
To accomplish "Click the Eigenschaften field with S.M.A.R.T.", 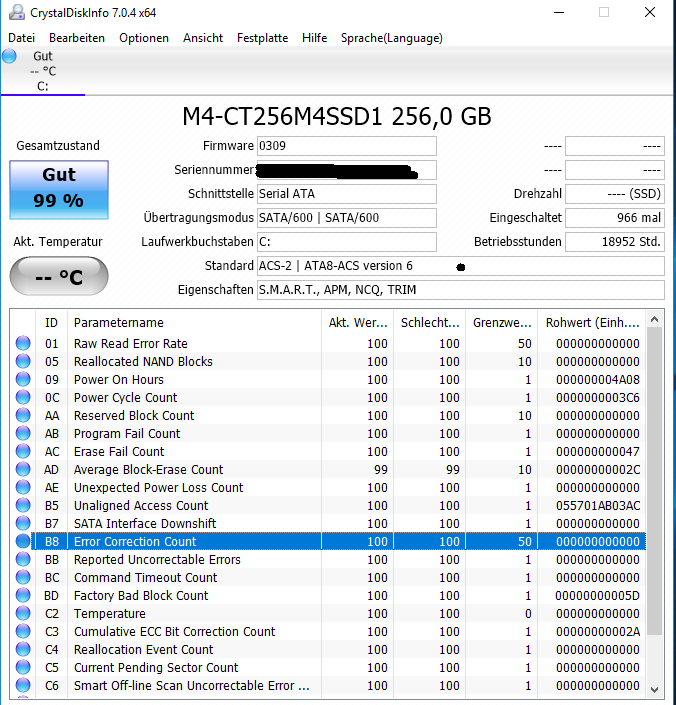I will (x=461, y=290).
